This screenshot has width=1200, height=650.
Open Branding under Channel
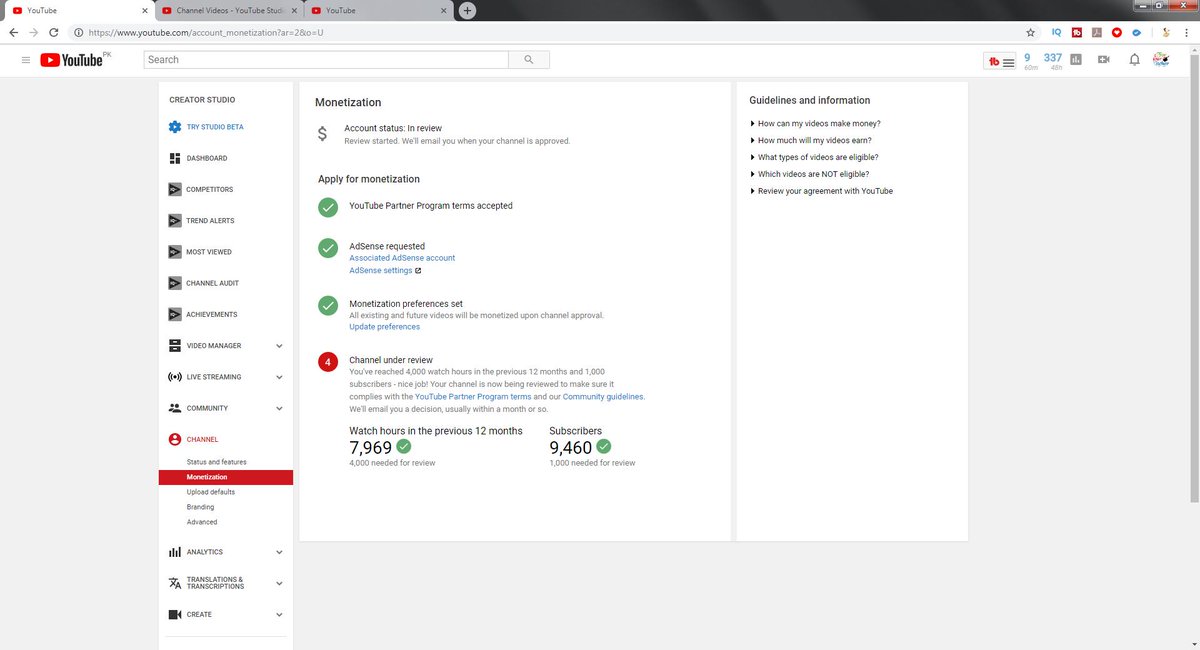[x=200, y=507]
